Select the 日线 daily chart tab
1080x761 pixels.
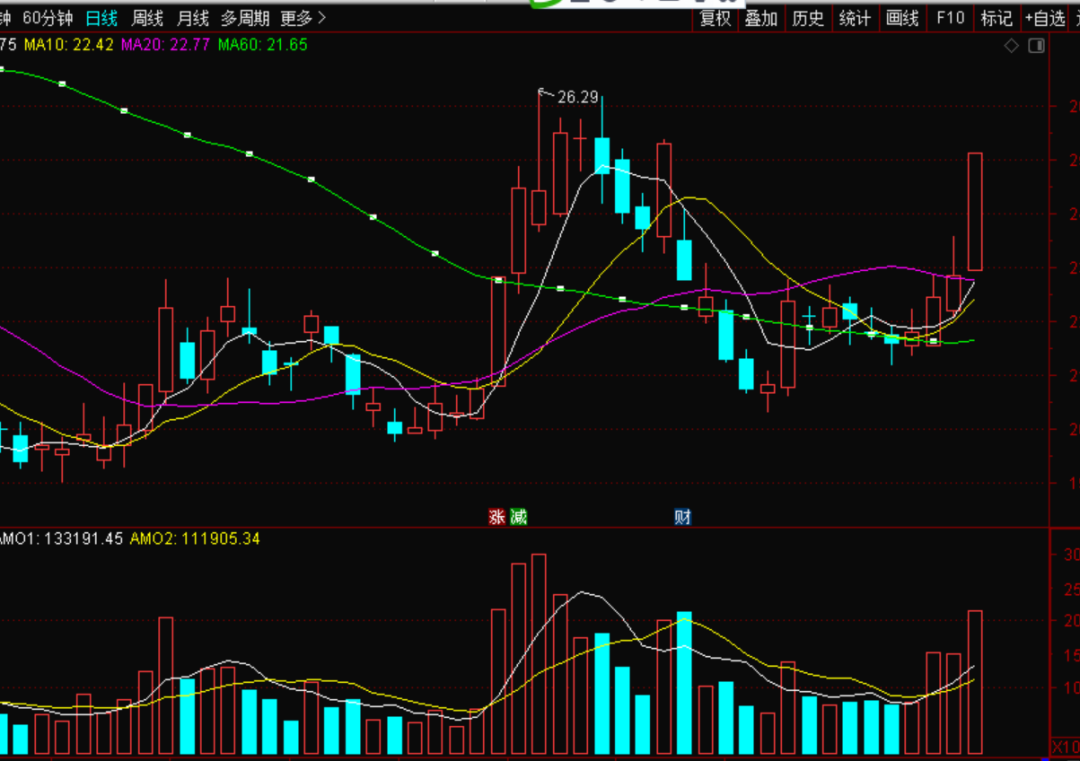click(101, 19)
